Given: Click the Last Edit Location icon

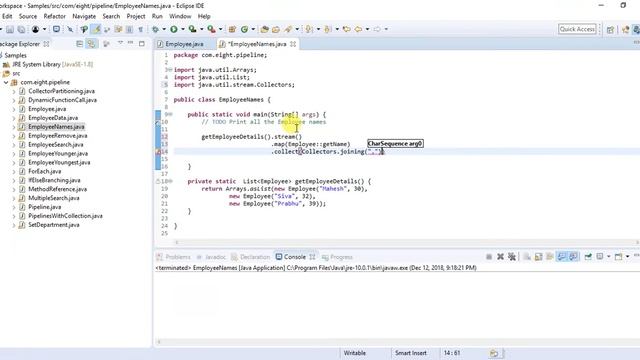Looking at the screenshot, I should pyautogui.click(x=347, y=29).
